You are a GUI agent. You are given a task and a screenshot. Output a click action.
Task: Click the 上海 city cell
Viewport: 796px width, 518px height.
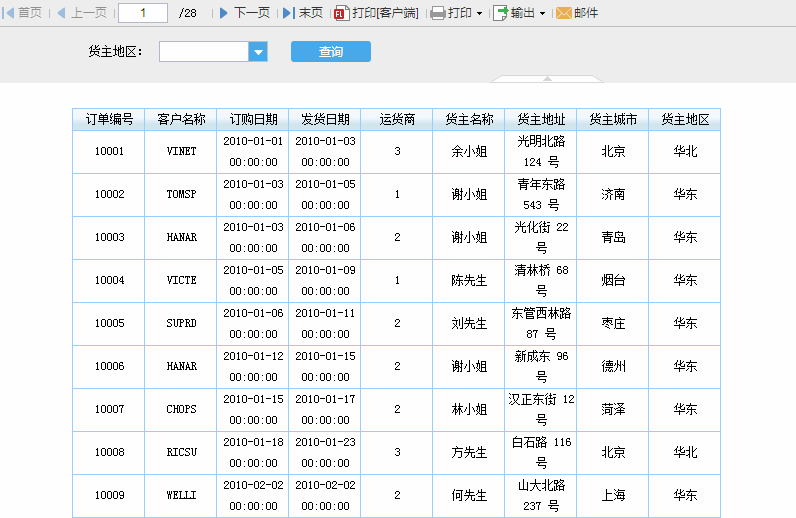coord(613,495)
